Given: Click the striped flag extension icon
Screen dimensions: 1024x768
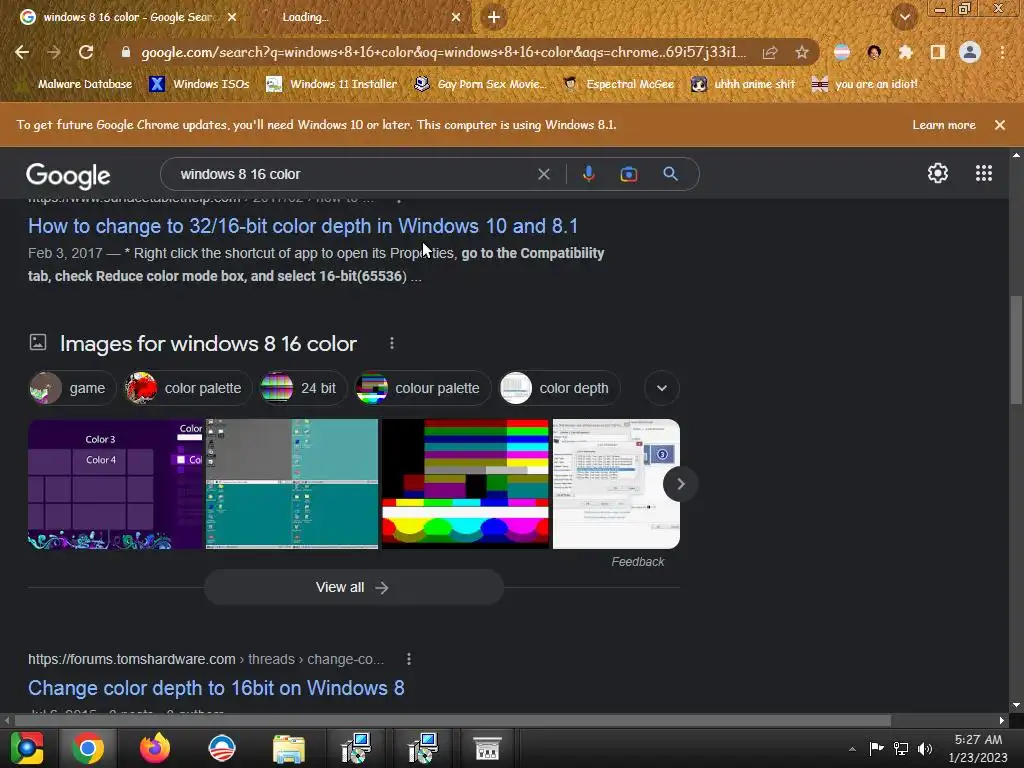Looking at the screenshot, I should (842, 52).
